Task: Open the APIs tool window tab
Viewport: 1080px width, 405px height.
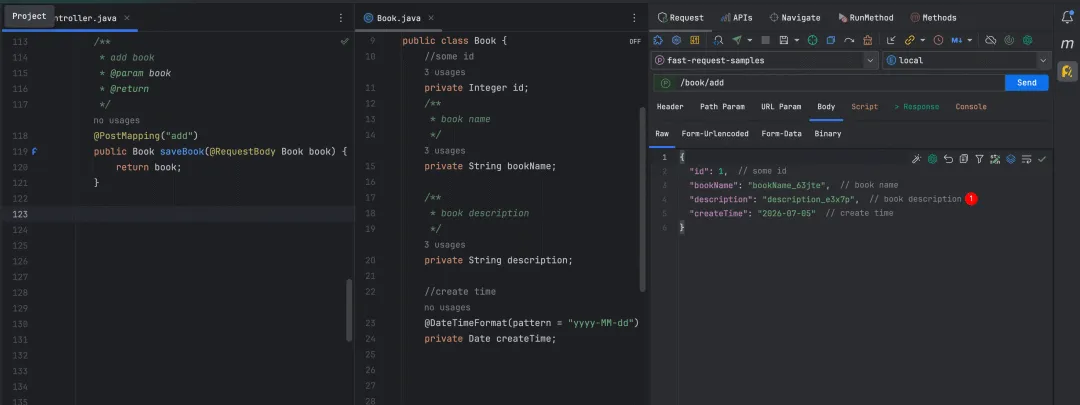Action: [736, 18]
